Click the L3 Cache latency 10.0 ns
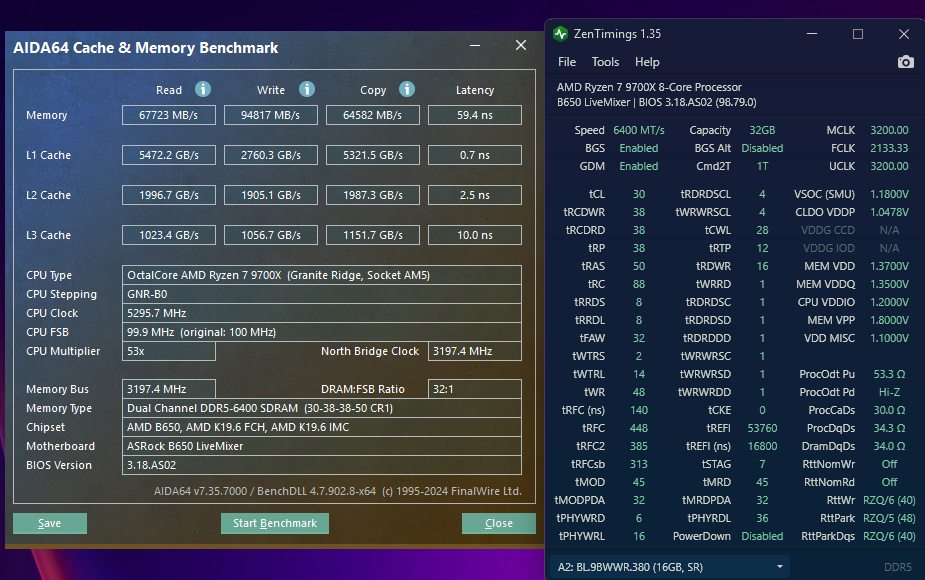The image size is (925, 580). point(475,235)
